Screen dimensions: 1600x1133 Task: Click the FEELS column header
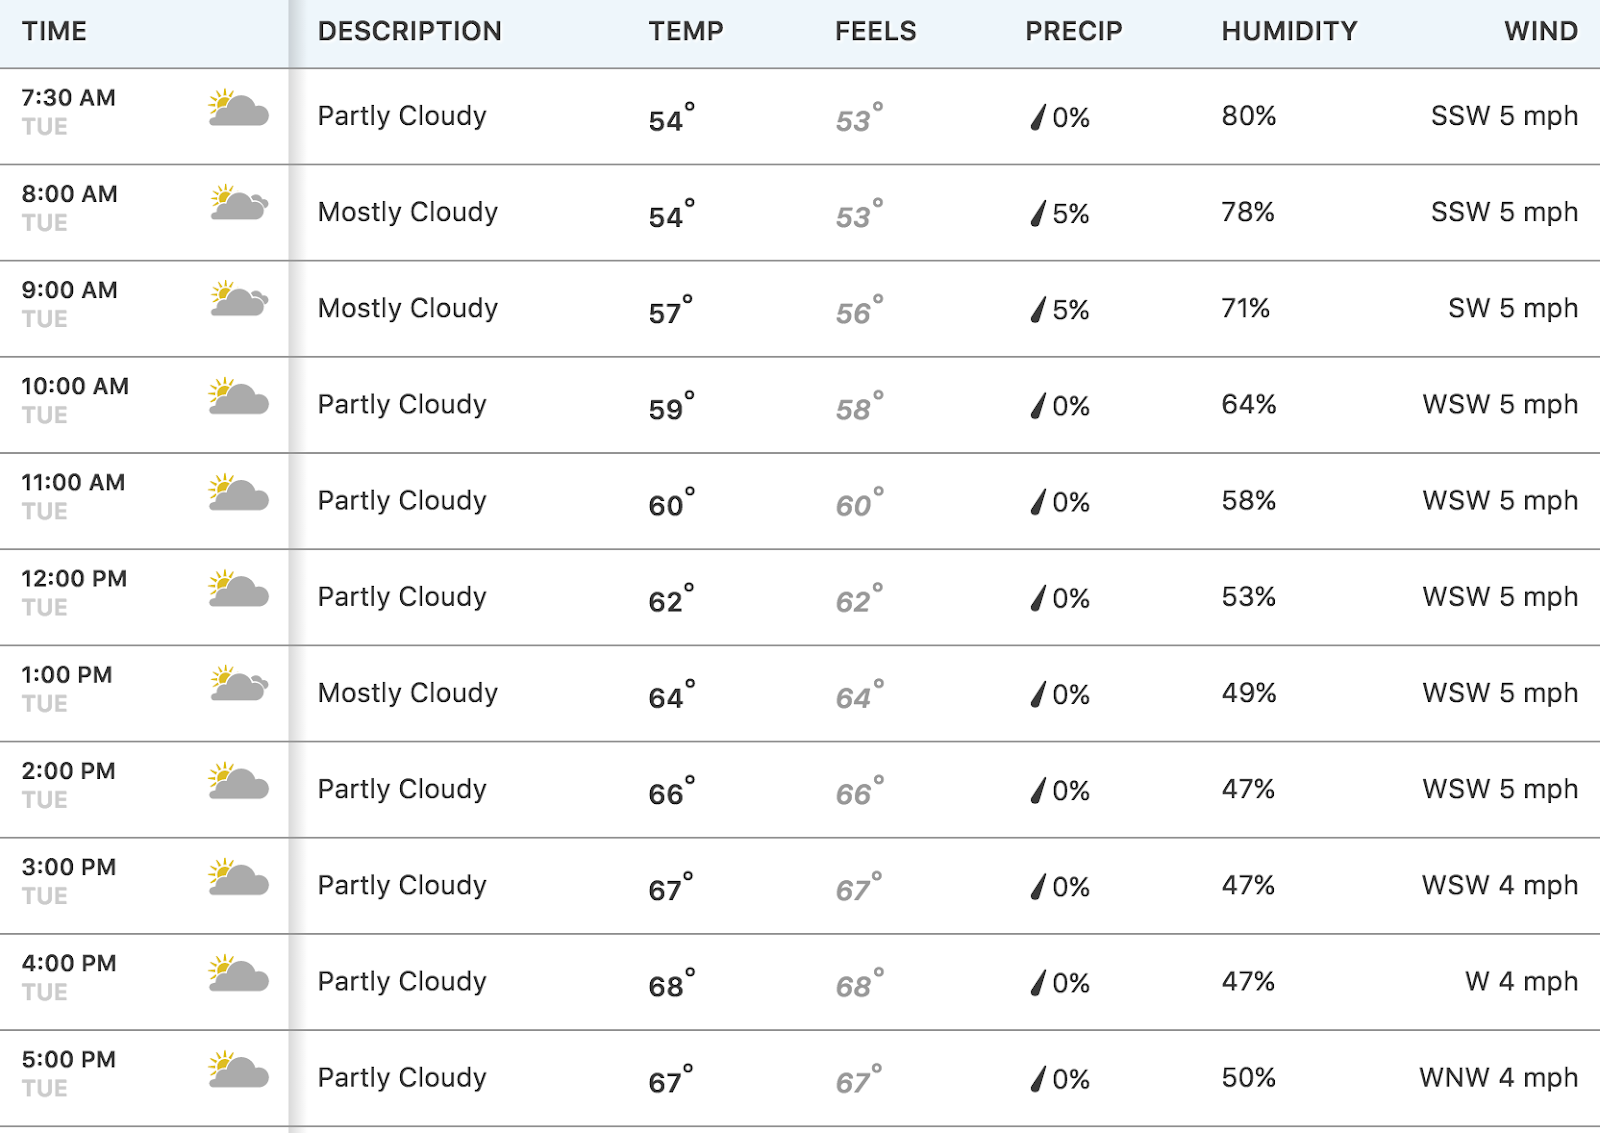coord(875,31)
